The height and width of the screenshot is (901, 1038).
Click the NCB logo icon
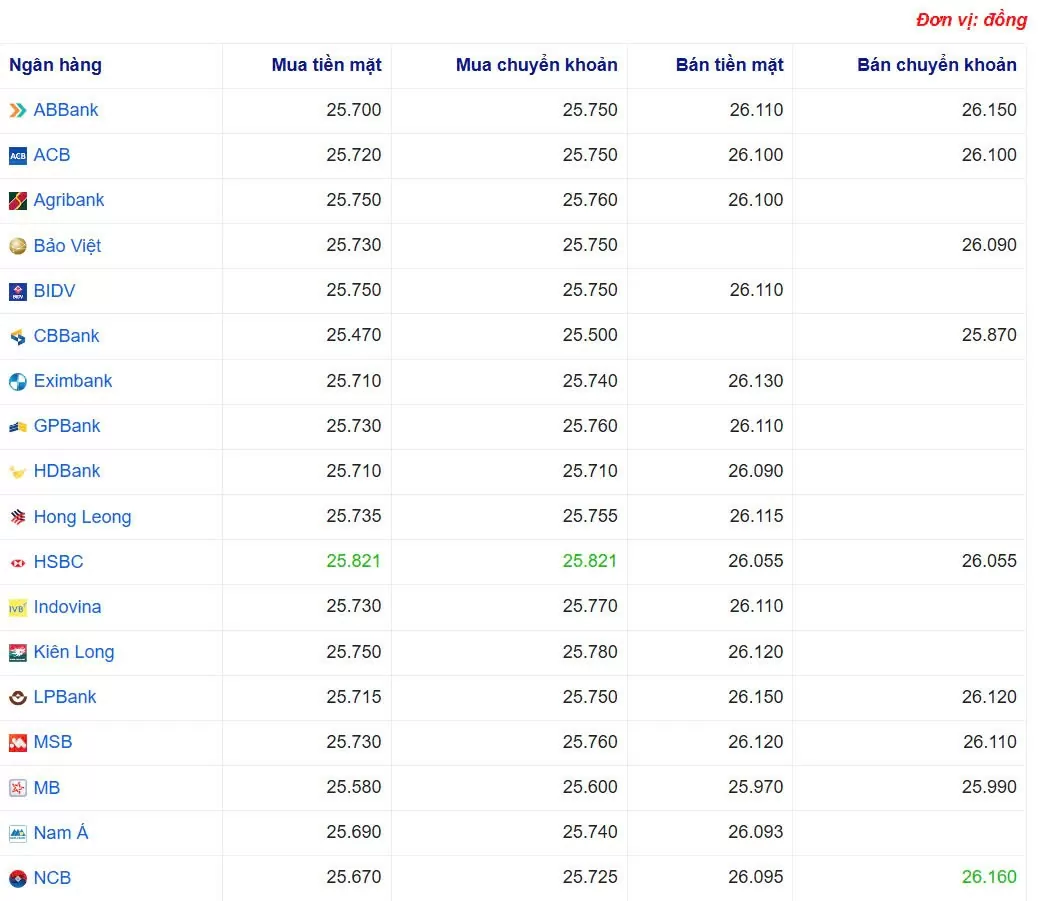pos(18,878)
